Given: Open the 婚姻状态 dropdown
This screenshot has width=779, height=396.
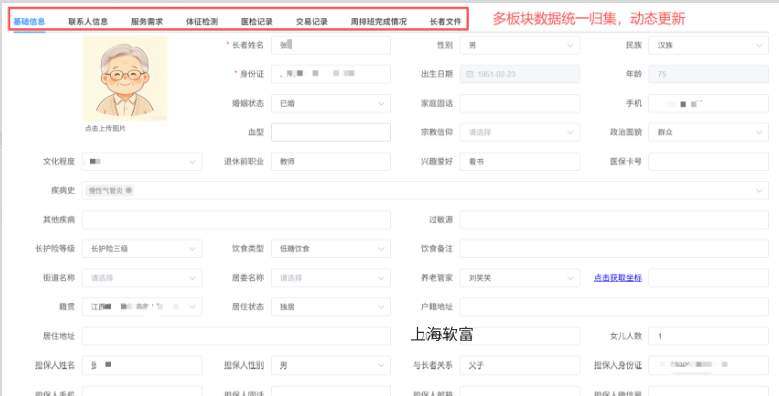Looking at the screenshot, I should 331,103.
